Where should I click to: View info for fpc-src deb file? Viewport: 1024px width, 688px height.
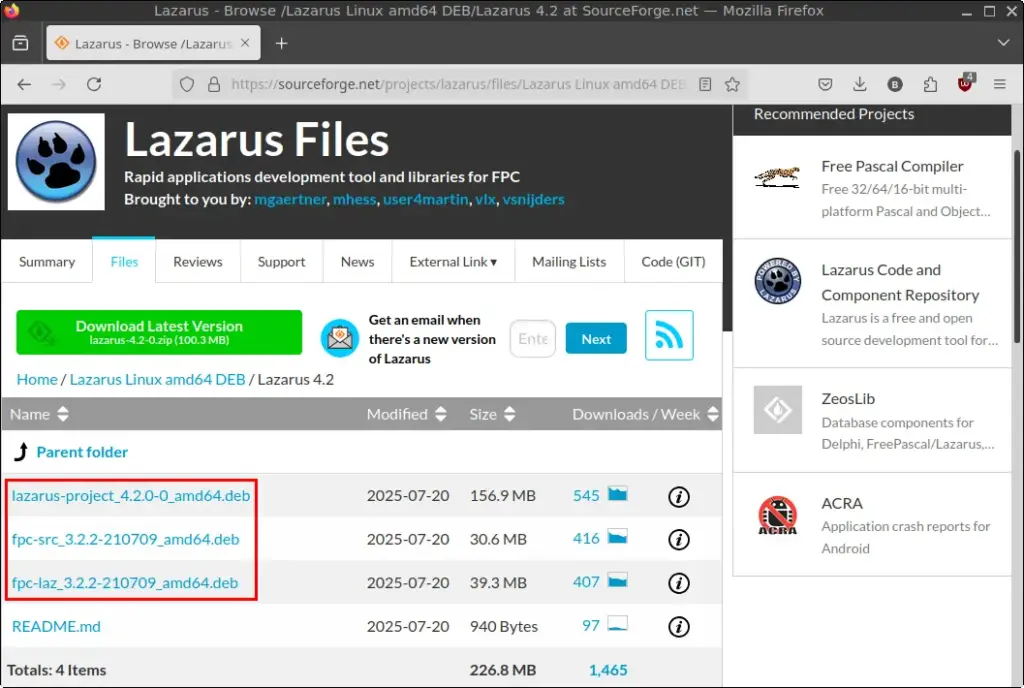pyautogui.click(x=679, y=540)
